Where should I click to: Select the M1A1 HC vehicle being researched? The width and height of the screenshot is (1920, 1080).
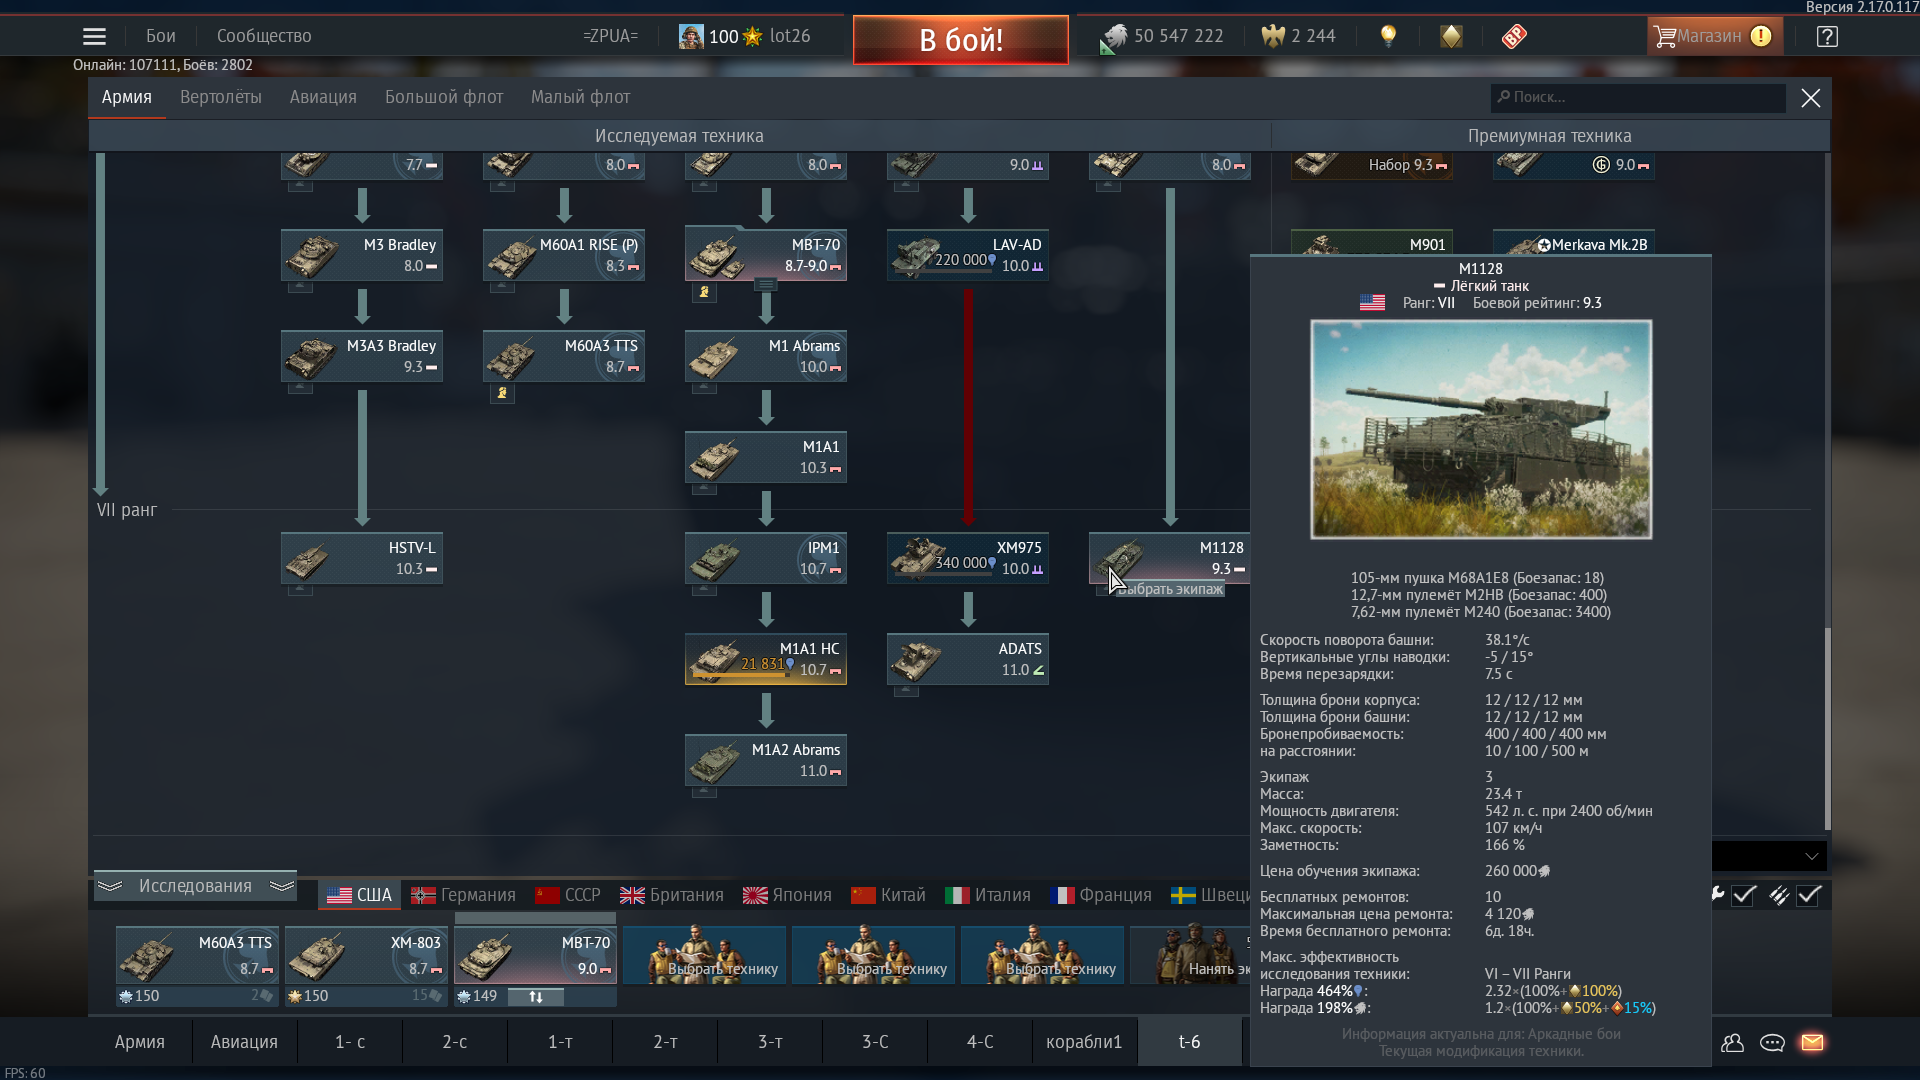click(x=766, y=659)
